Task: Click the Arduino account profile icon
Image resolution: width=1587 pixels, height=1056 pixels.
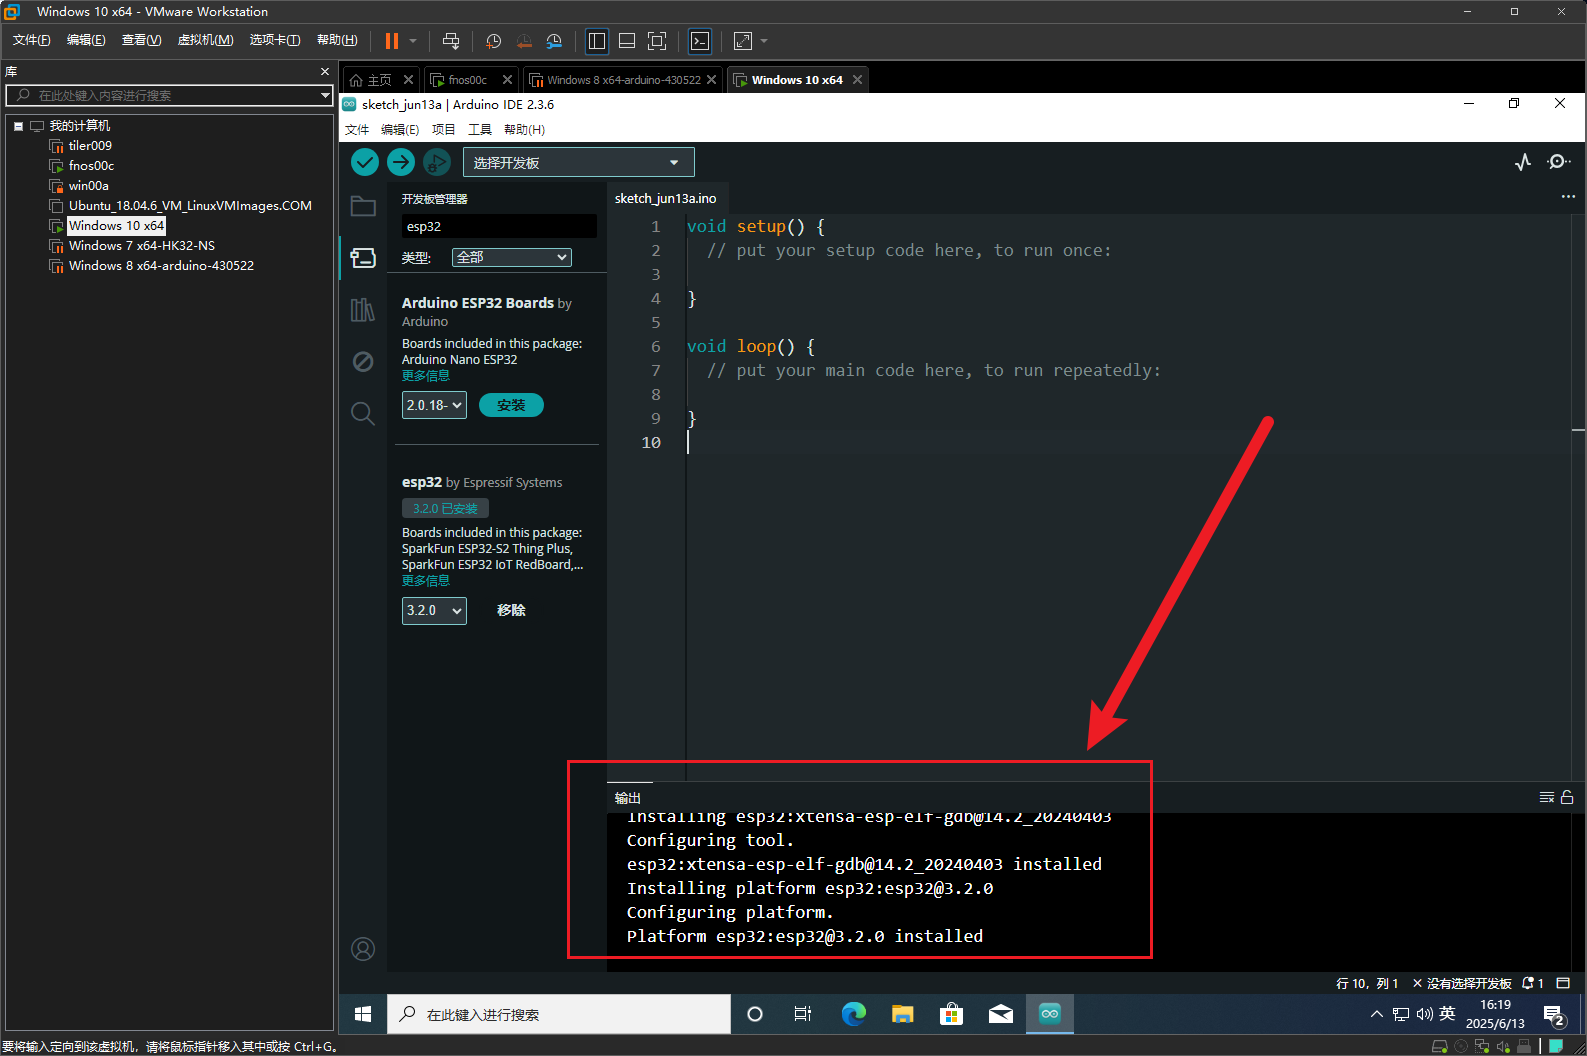Action: click(x=363, y=949)
